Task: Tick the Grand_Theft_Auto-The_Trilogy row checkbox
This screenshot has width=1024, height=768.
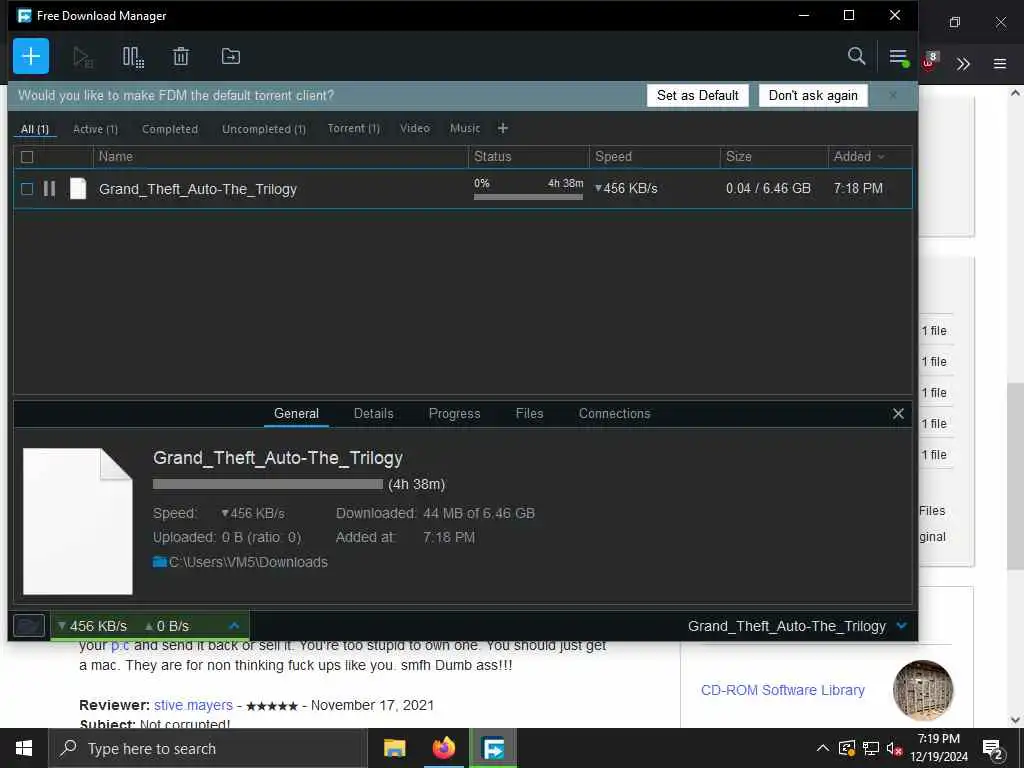Action: pos(27,189)
